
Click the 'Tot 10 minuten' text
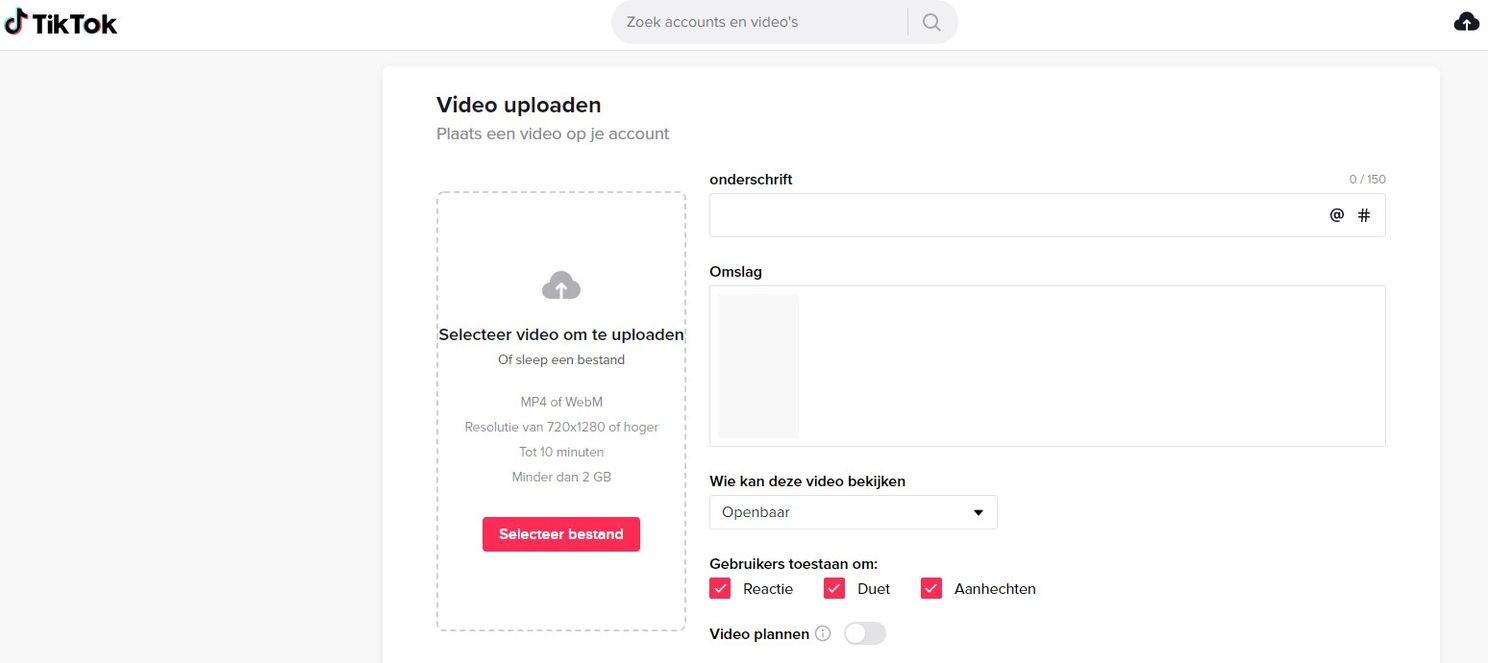pos(561,452)
